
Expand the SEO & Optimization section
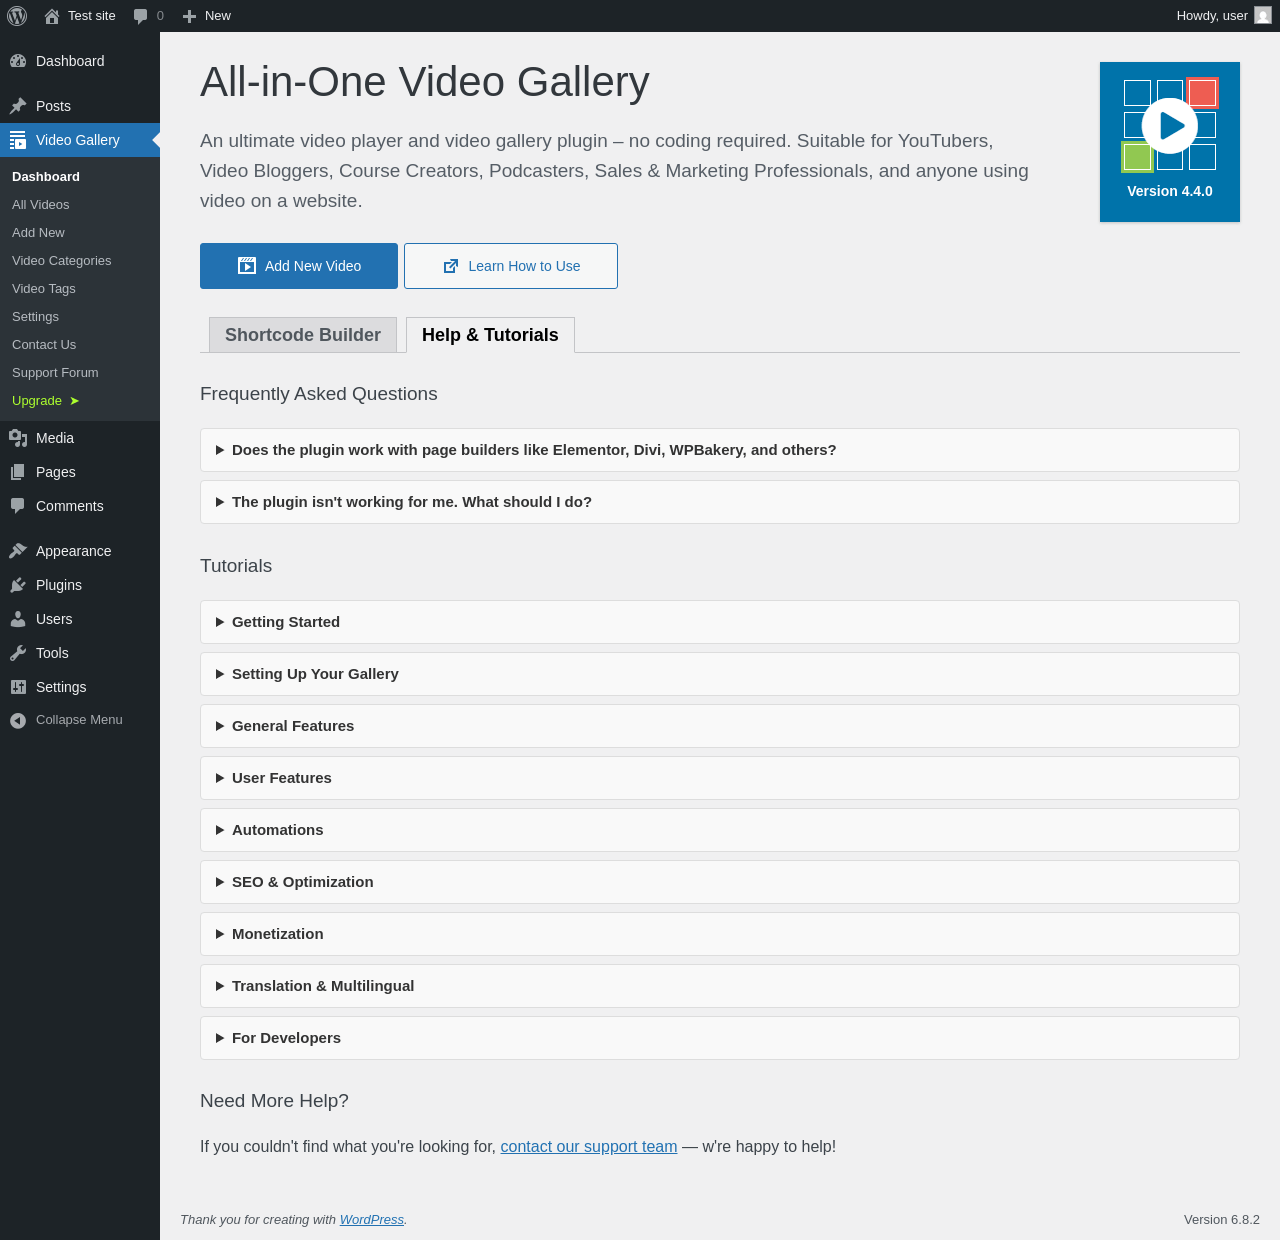[x=720, y=882]
